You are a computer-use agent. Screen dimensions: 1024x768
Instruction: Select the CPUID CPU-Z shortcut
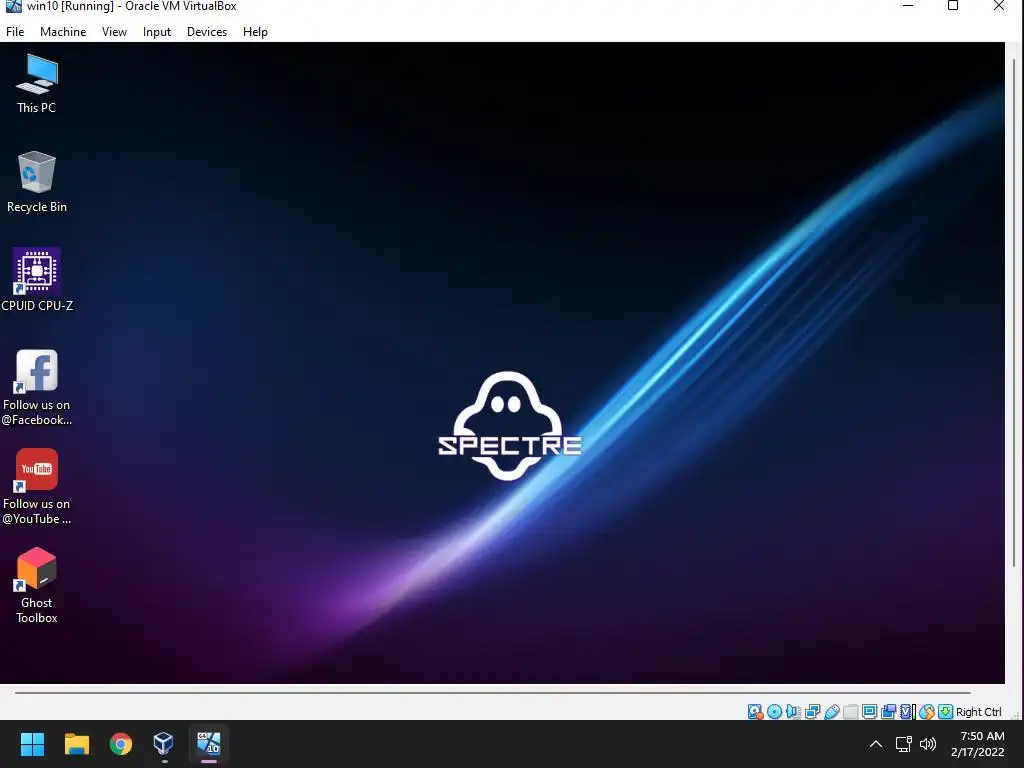(37, 280)
